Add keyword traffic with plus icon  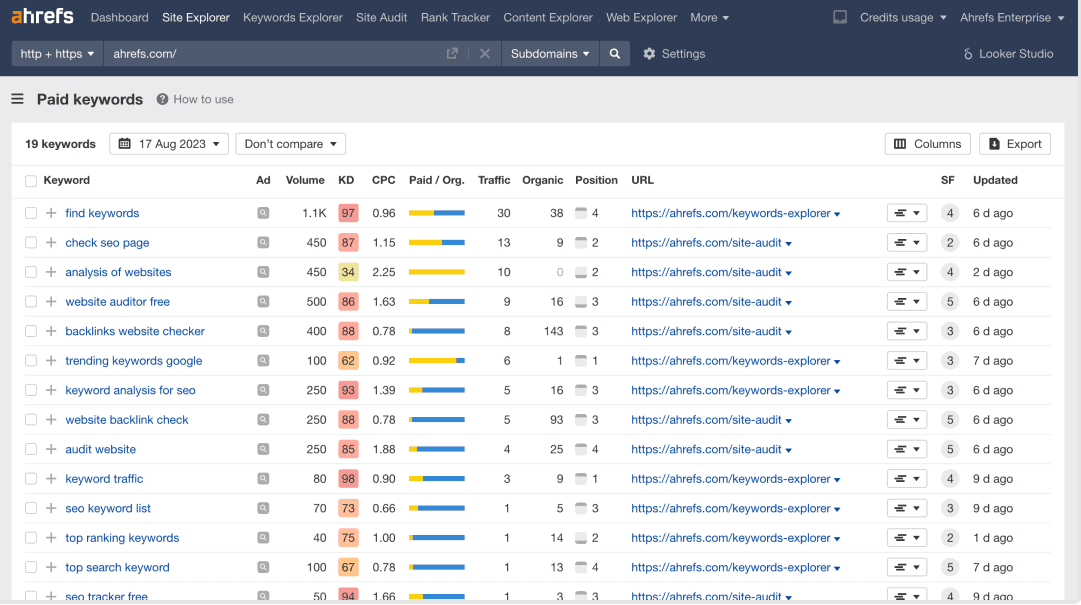tap(51, 478)
